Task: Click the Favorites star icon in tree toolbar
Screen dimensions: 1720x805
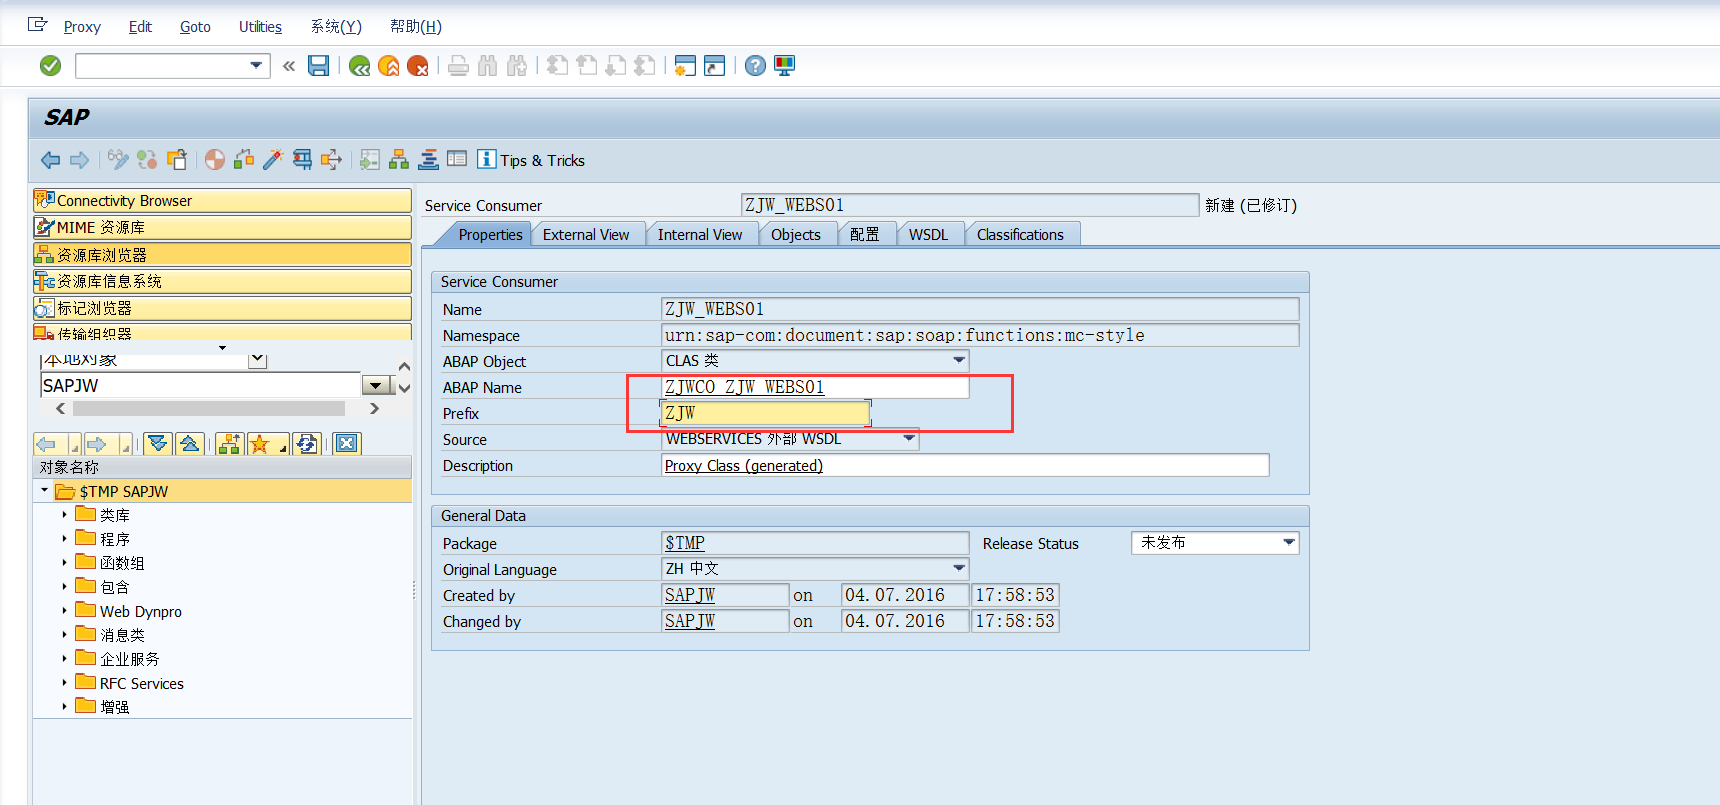Action: coord(260,444)
